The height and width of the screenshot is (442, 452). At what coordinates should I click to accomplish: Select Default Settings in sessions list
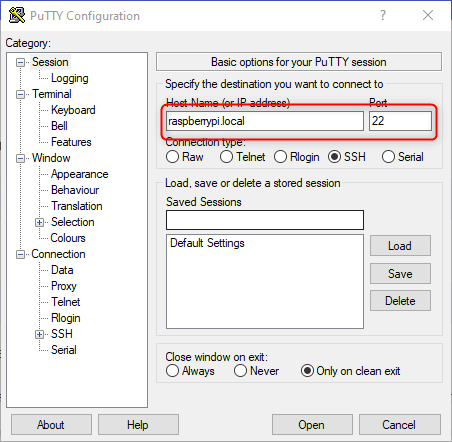pos(207,243)
